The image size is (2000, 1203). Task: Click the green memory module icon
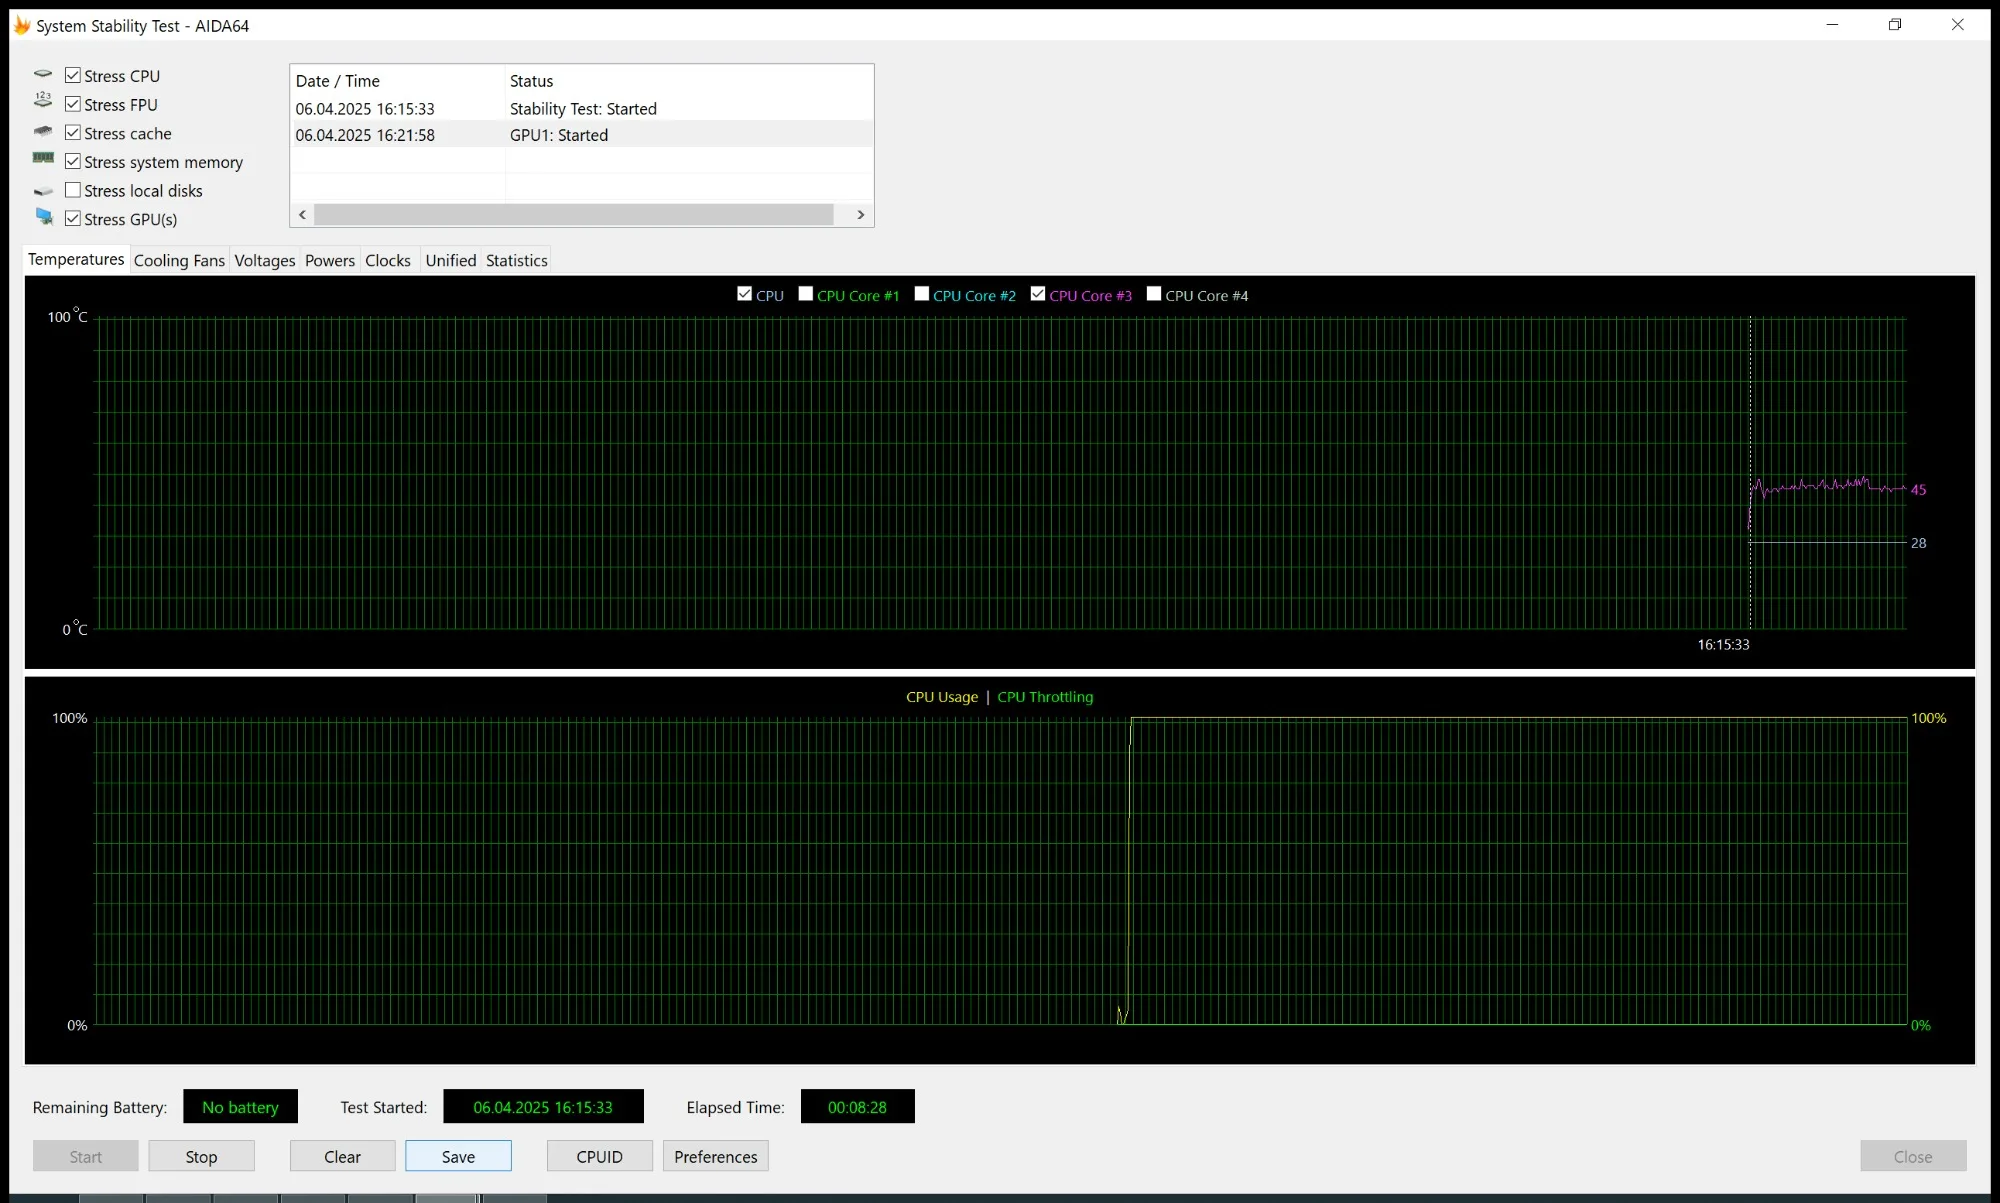43,158
